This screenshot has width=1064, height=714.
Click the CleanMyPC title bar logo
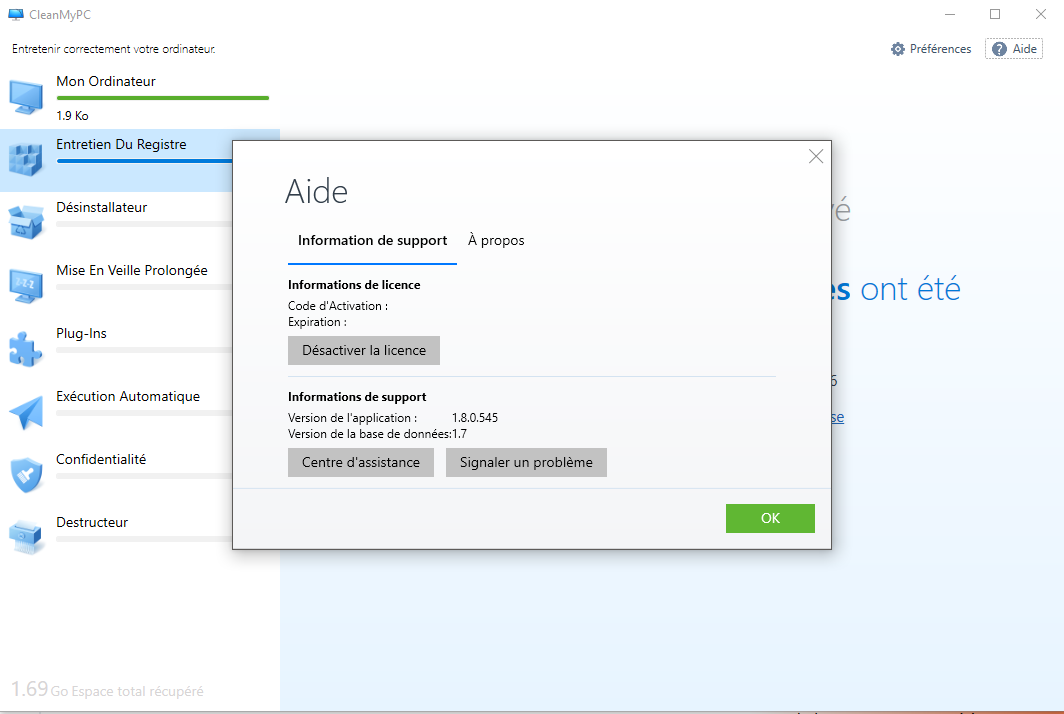click(x=16, y=14)
